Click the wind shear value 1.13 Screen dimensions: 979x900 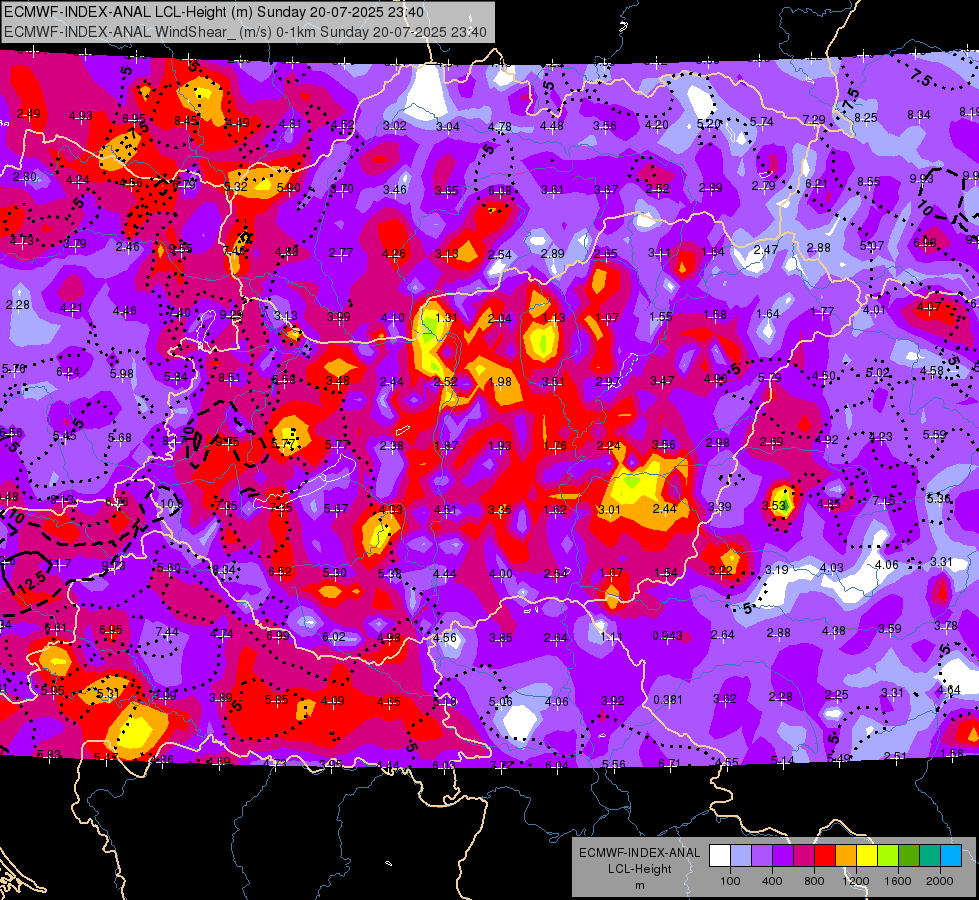tap(554, 318)
